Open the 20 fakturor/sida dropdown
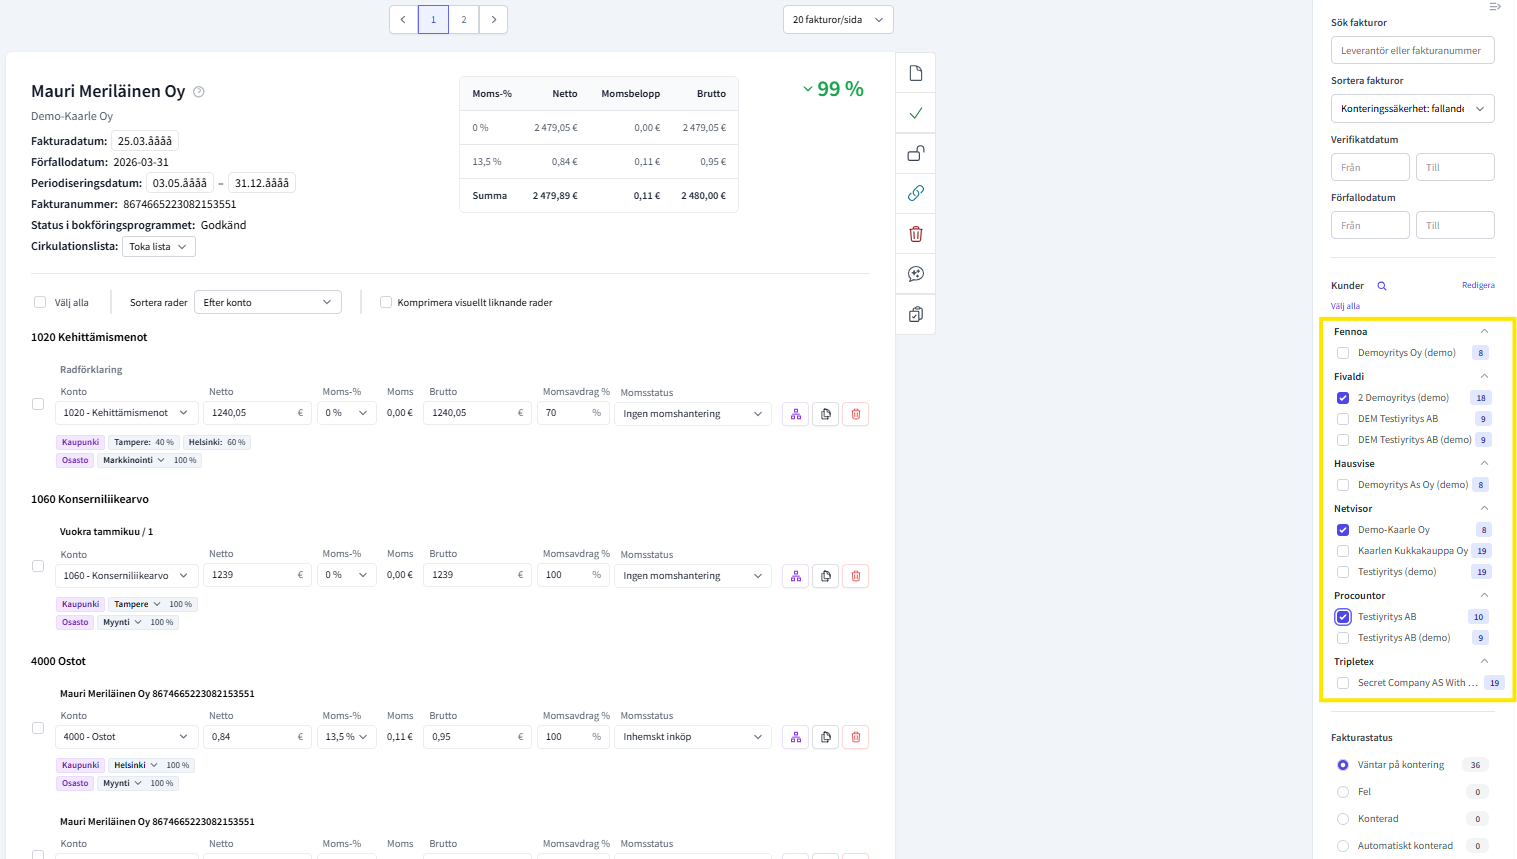The height and width of the screenshot is (859, 1517). pos(838,20)
